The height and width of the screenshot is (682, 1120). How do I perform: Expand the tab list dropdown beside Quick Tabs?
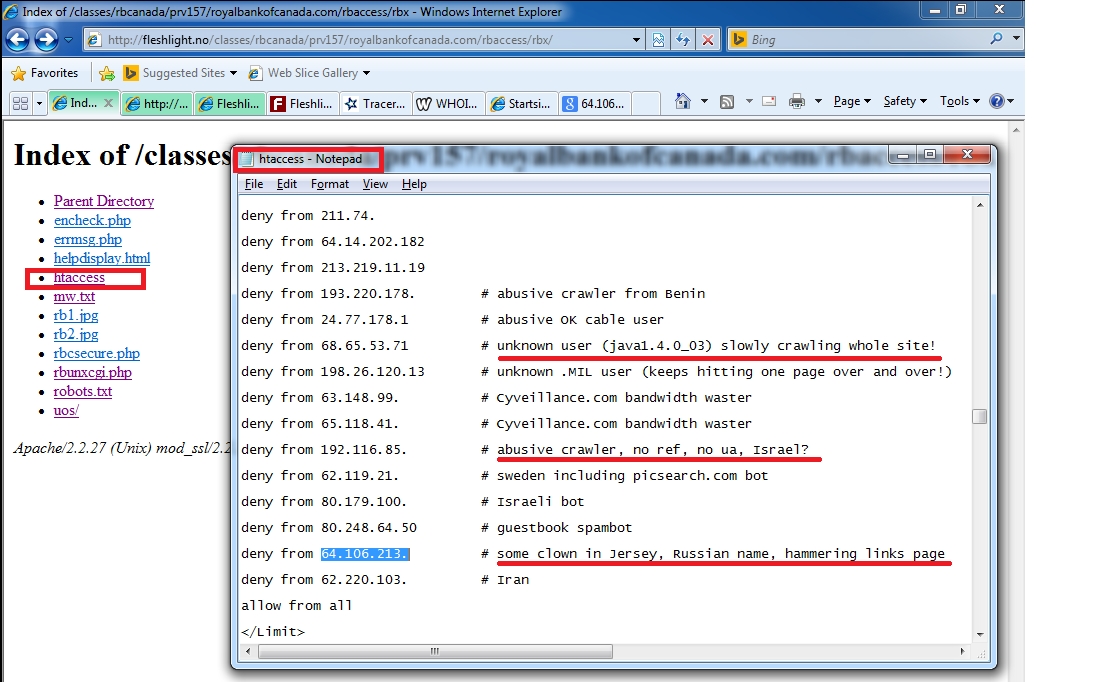pos(39,104)
